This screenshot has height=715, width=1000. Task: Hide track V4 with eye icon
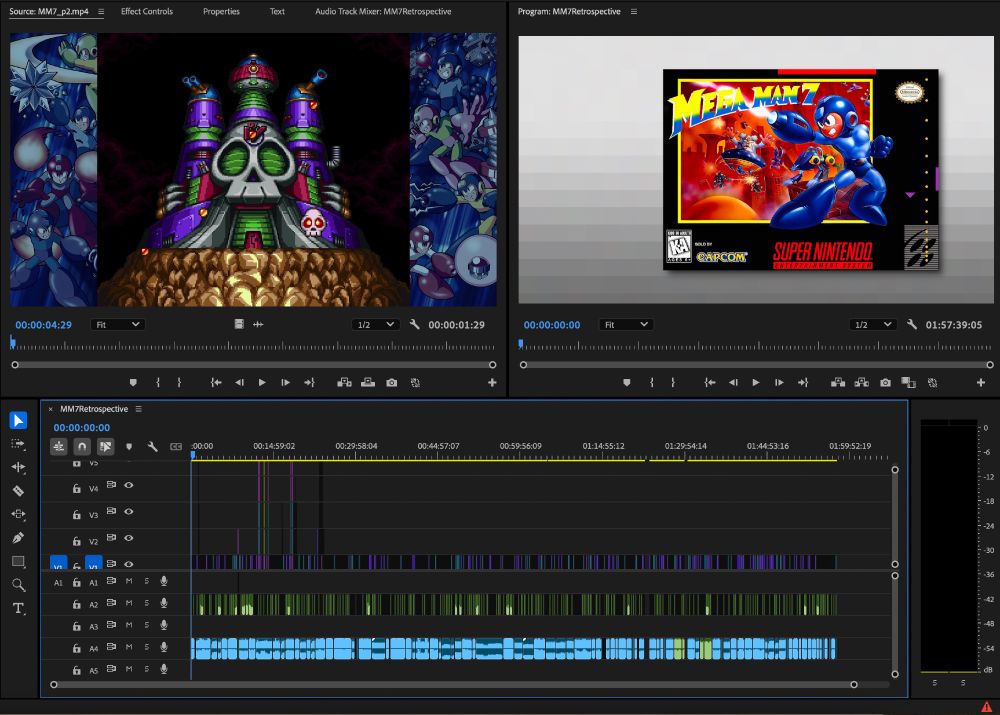tap(129, 485)
